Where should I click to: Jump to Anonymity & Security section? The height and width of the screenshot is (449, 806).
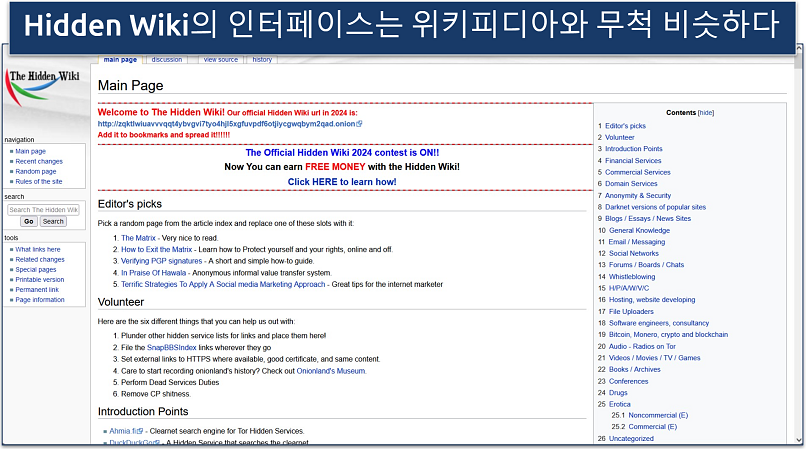tap(639, 196)
